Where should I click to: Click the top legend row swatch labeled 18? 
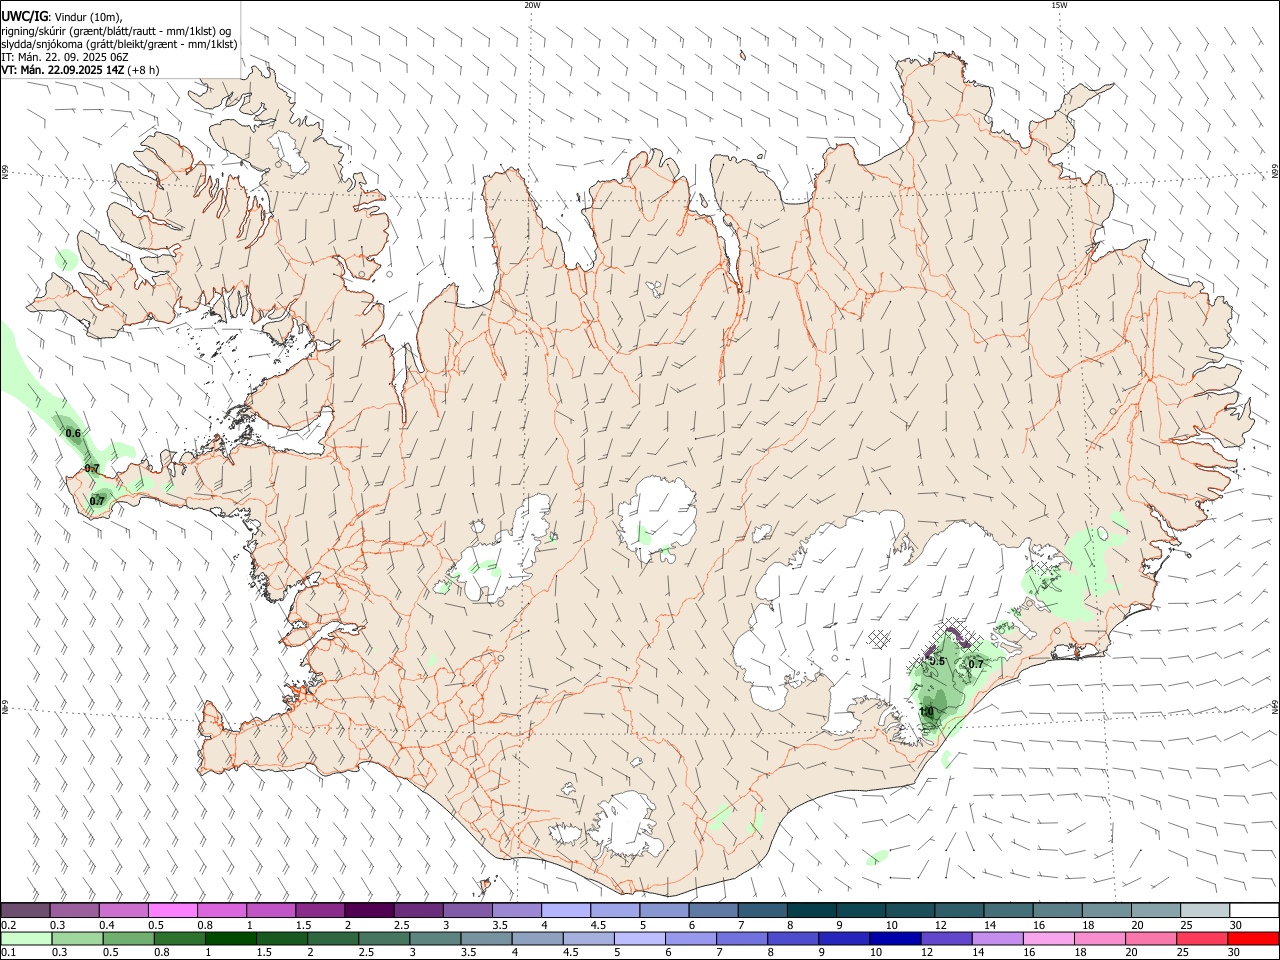(x=1108, y=910)
